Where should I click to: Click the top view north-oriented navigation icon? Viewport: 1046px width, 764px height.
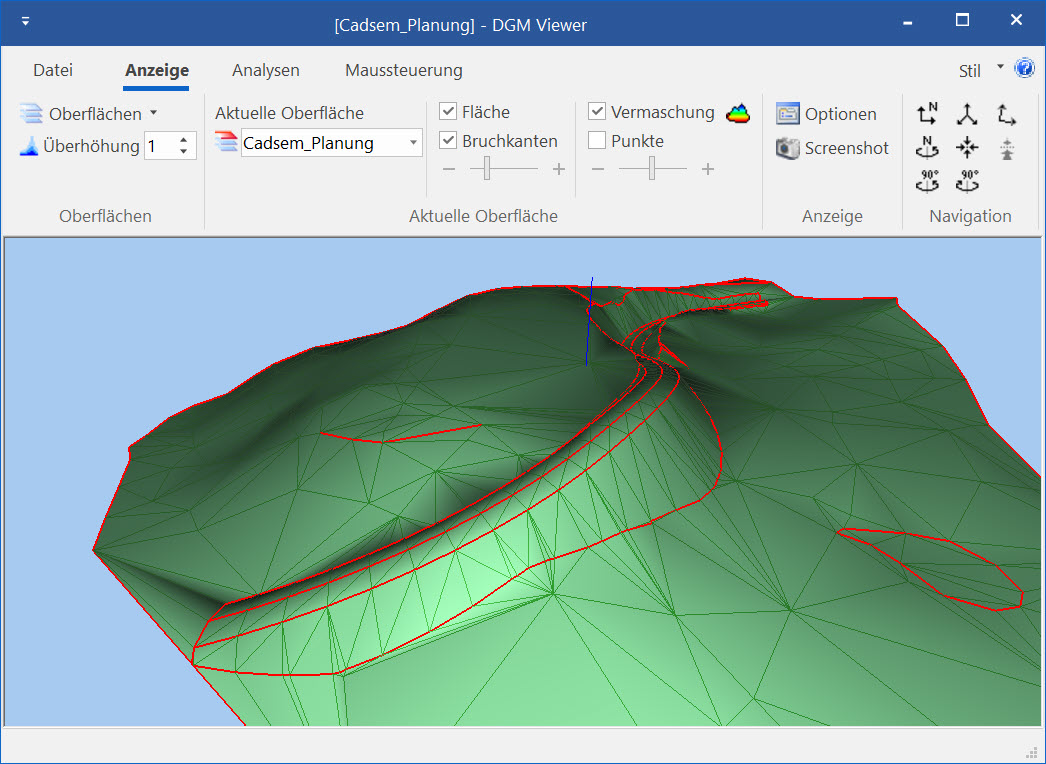coord(927,114)
